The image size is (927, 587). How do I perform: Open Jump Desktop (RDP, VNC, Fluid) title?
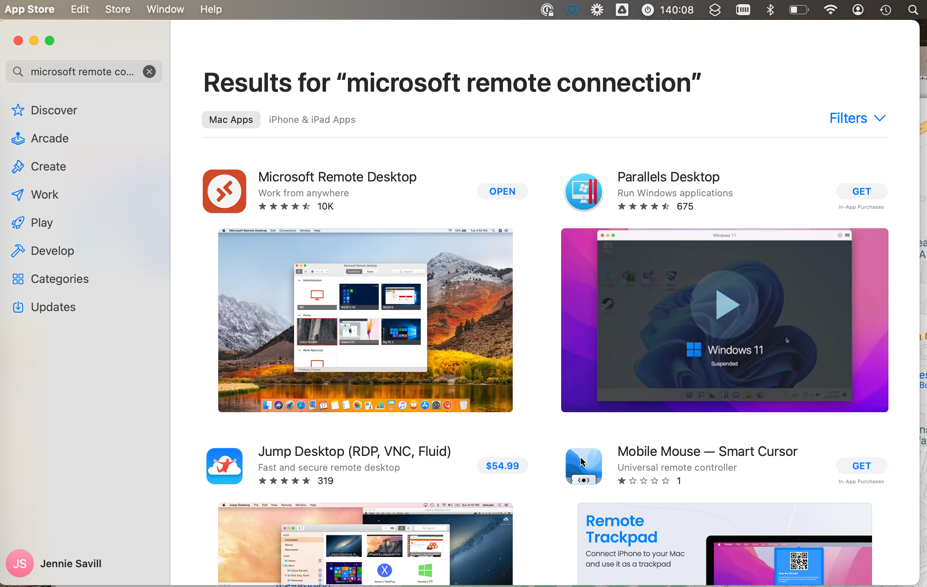click(x=355, y=452)
